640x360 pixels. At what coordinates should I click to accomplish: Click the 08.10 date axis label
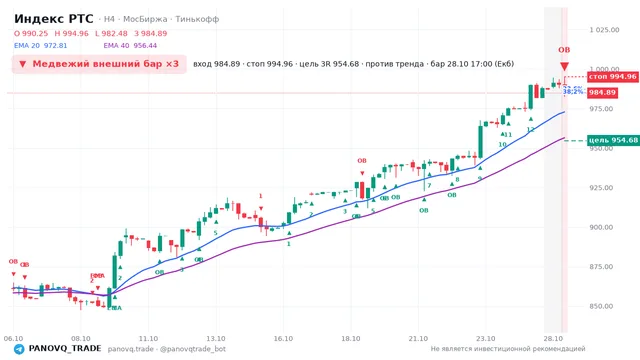point(81,339)
